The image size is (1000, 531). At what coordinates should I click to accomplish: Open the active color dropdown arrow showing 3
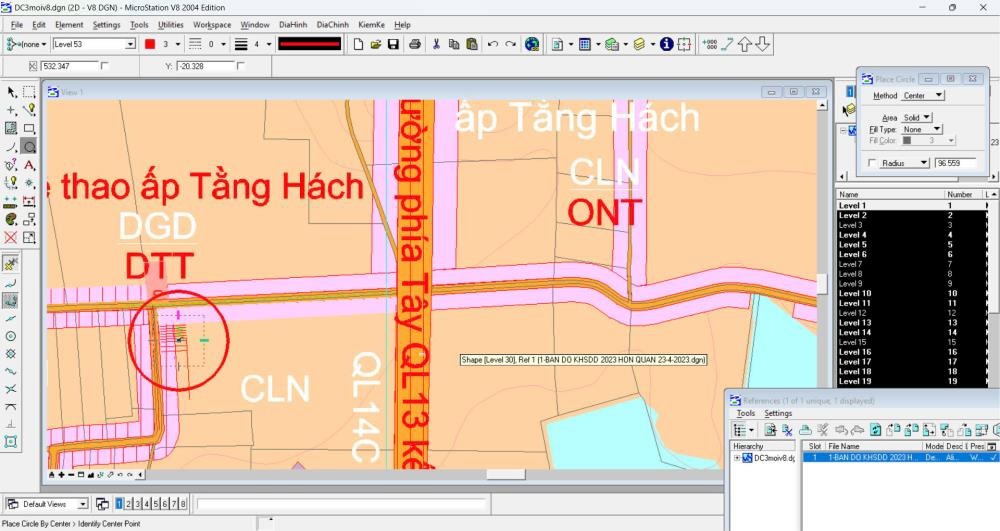[178, 44]
